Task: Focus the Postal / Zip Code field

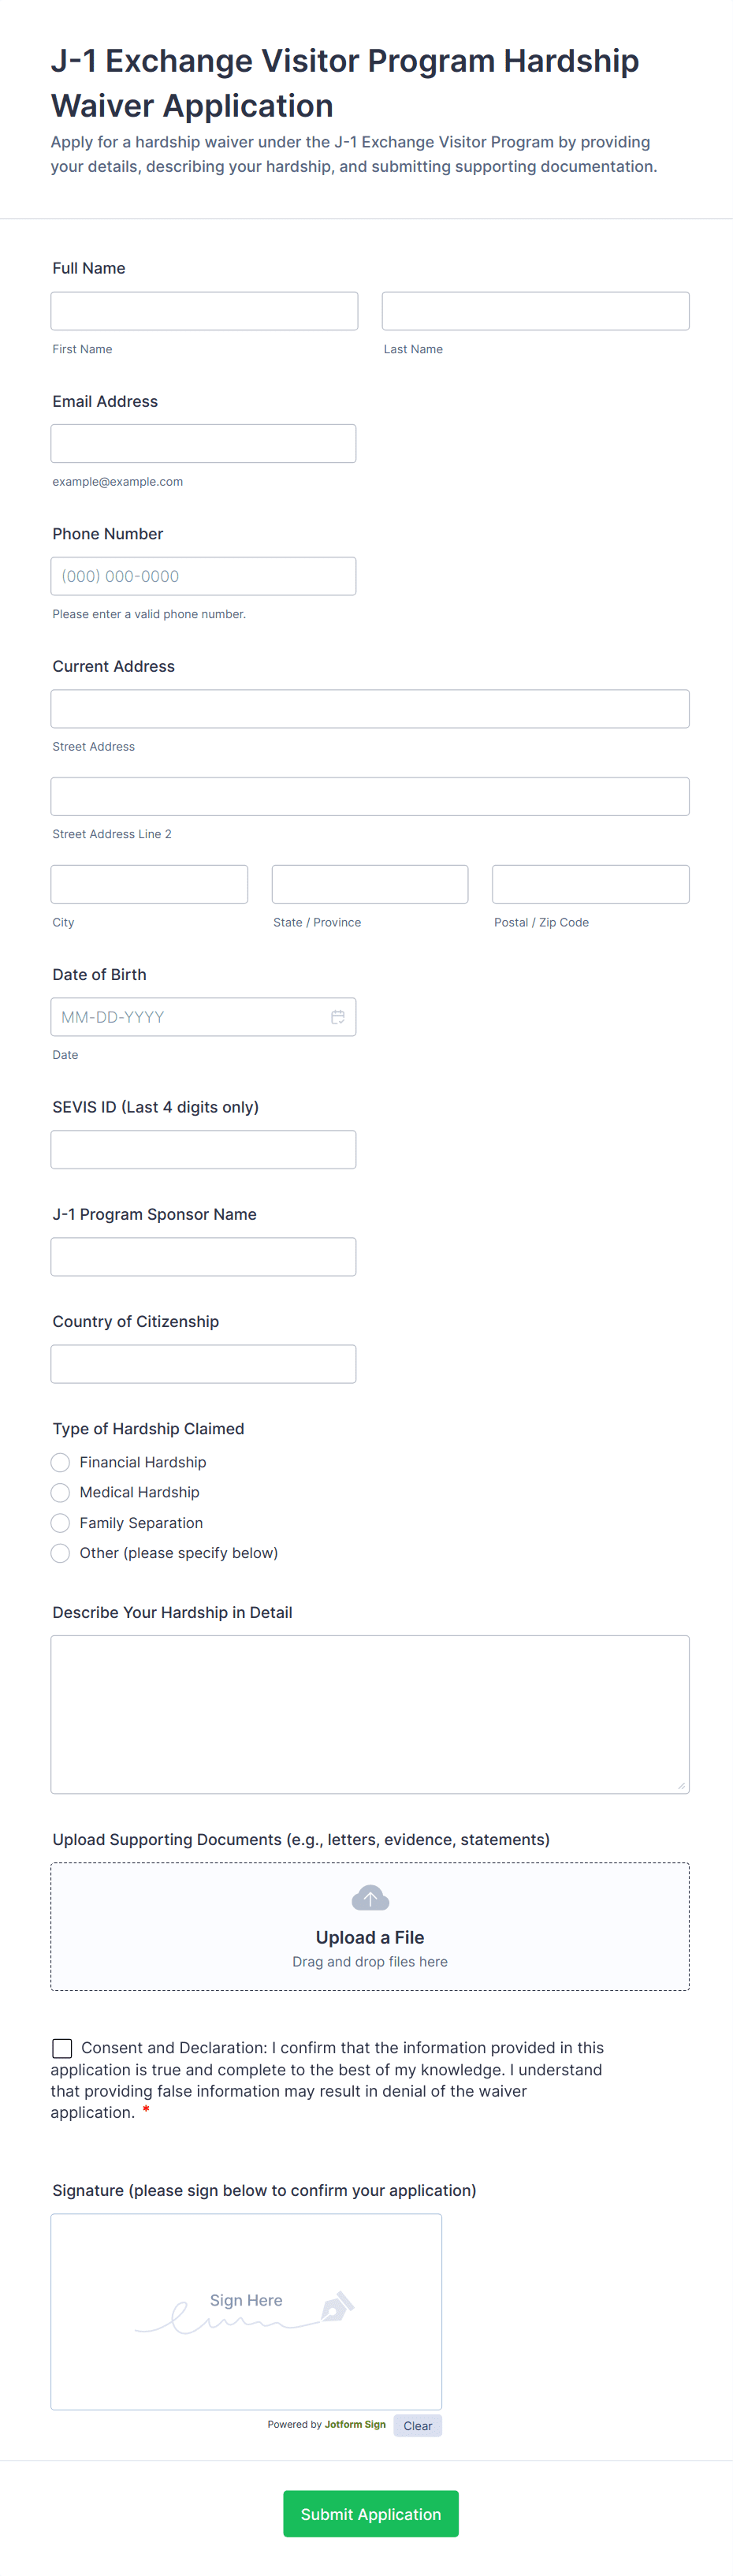Action: [x=590, y=884]
